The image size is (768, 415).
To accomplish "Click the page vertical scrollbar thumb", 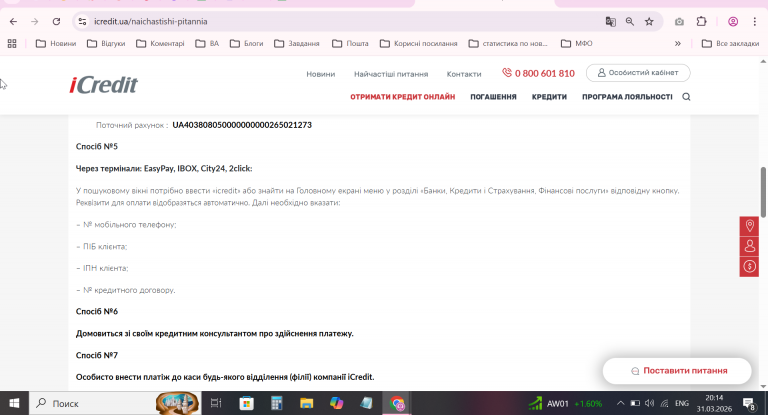I will coord(763,192).
